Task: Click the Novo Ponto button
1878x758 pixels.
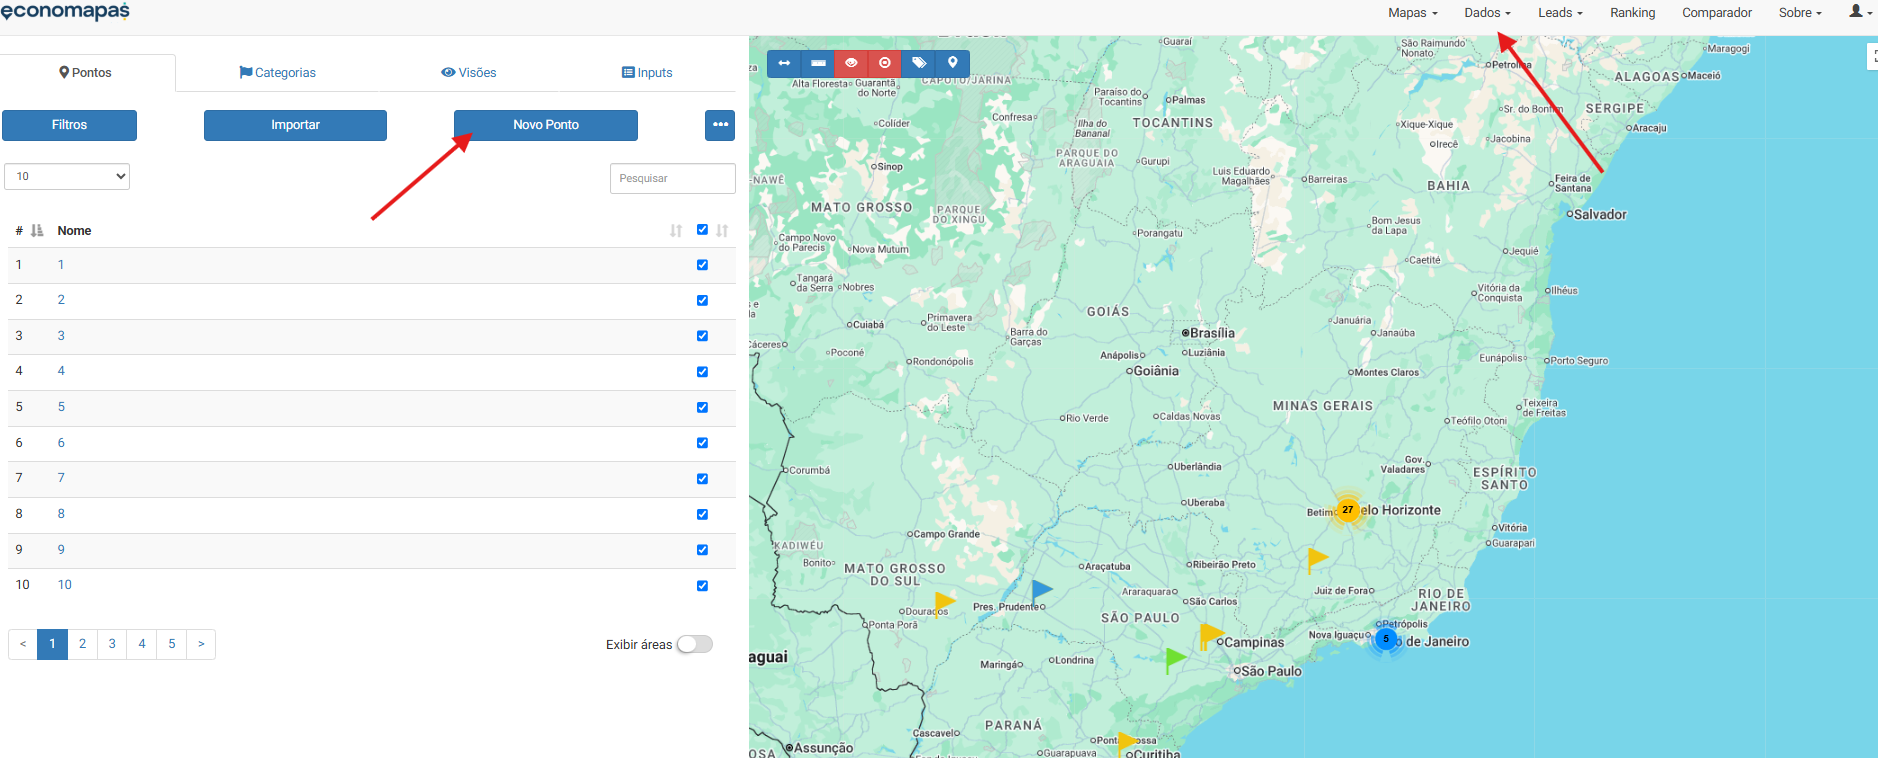Action: [545, 125]
